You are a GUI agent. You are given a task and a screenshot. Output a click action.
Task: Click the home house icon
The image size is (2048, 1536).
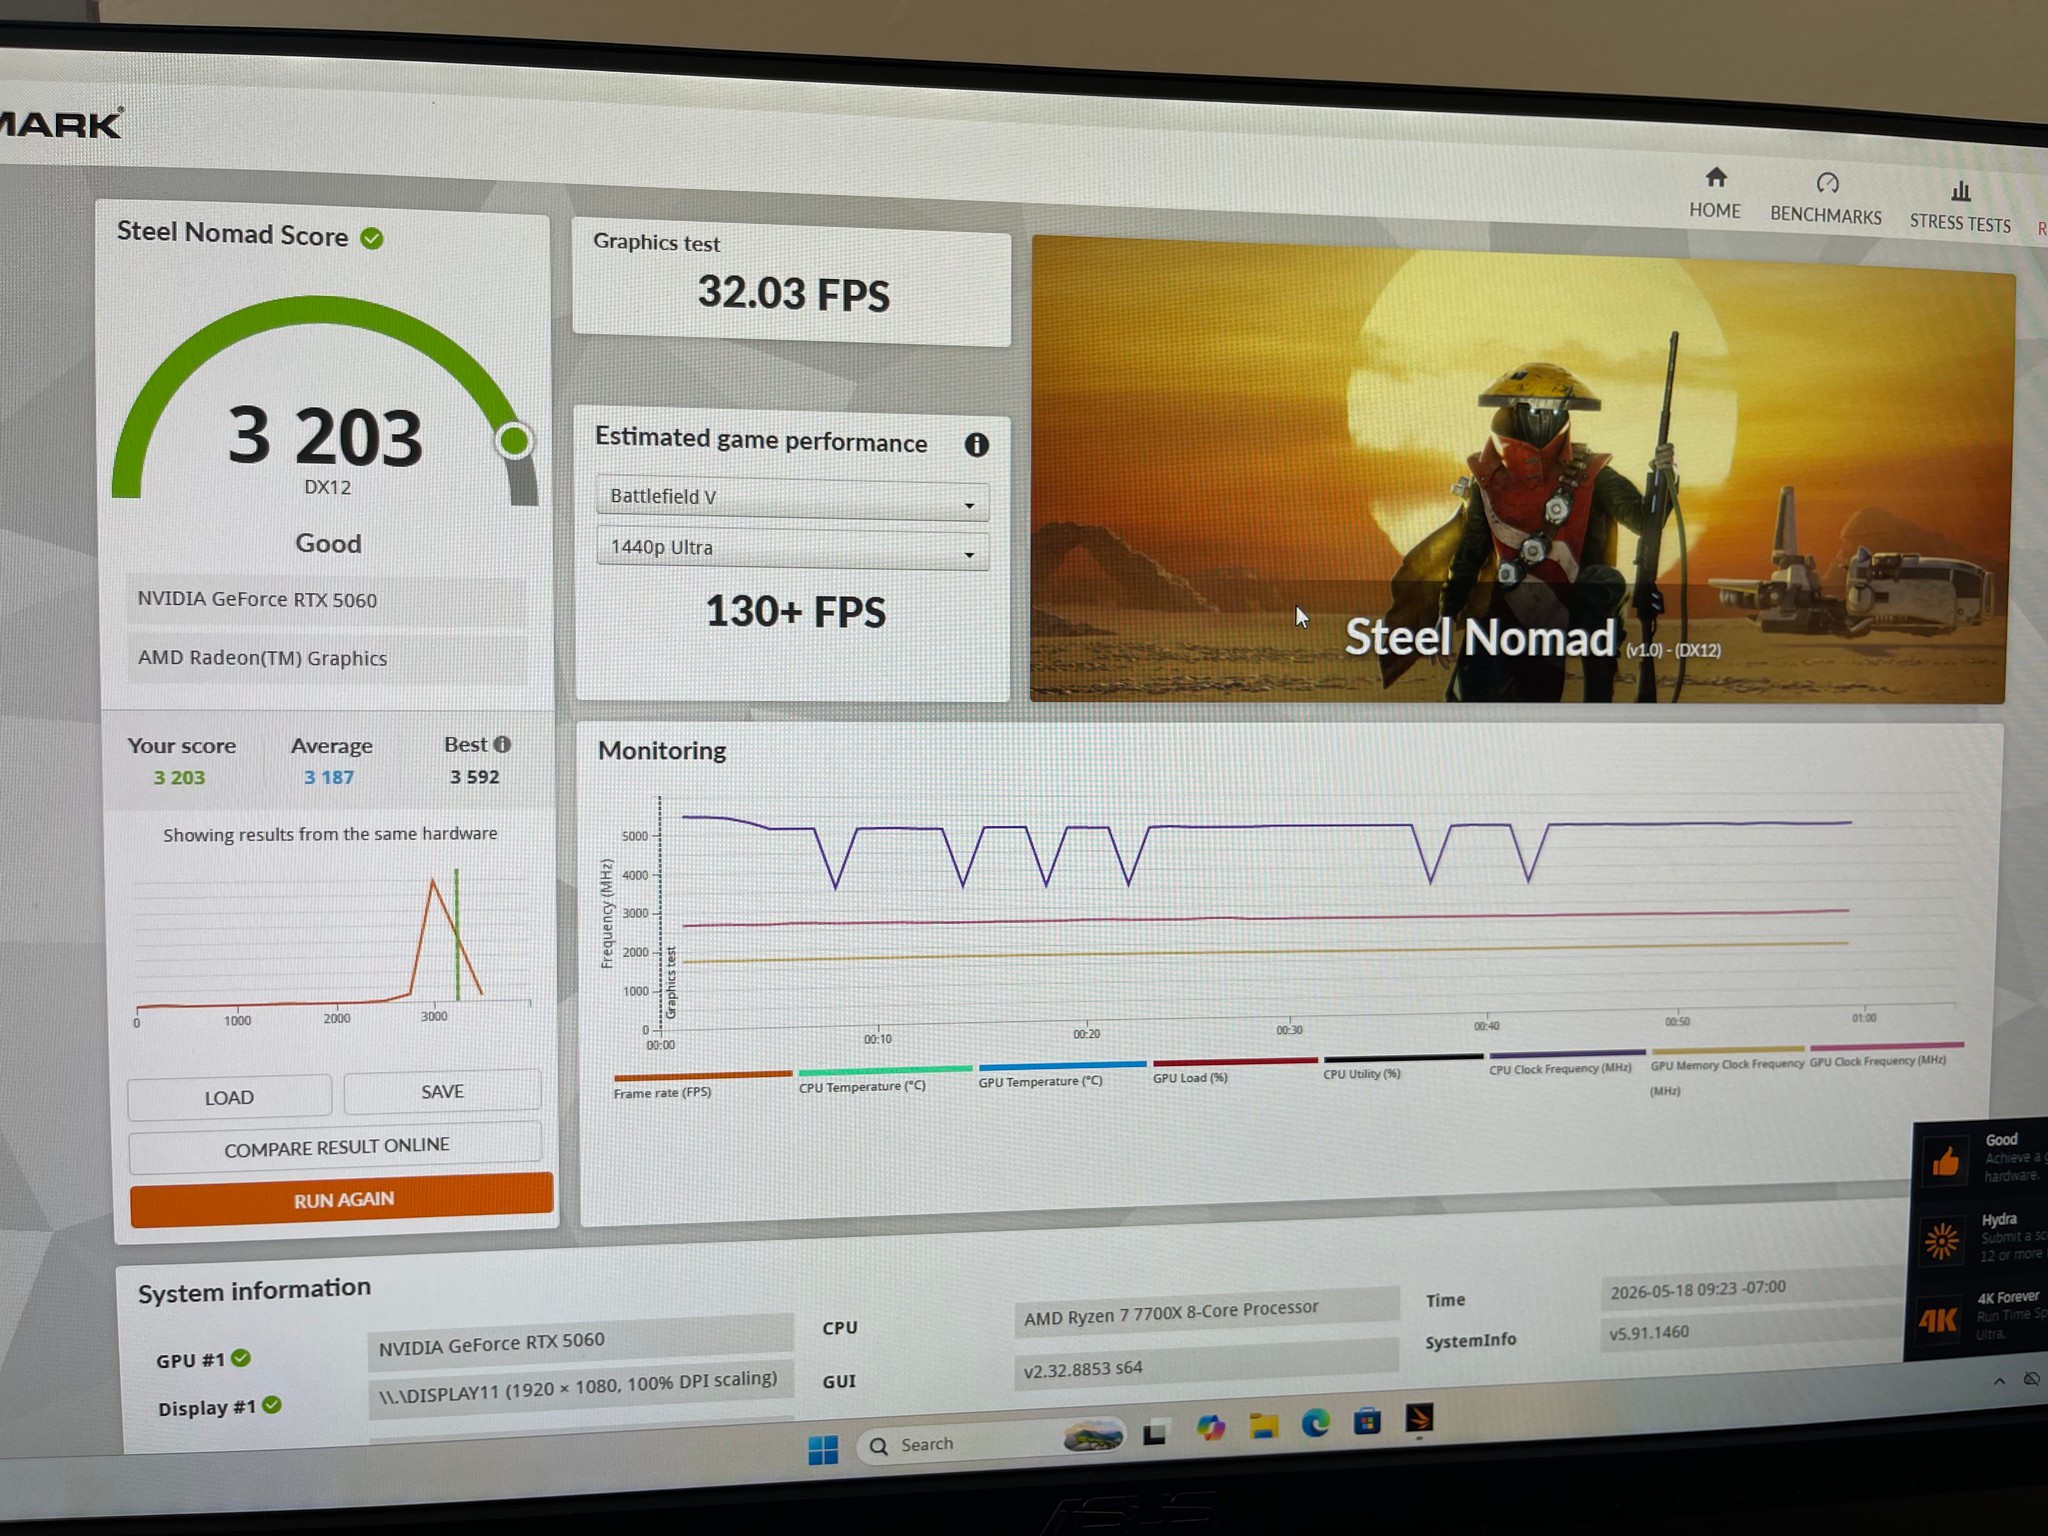[x=1716, y=178]
